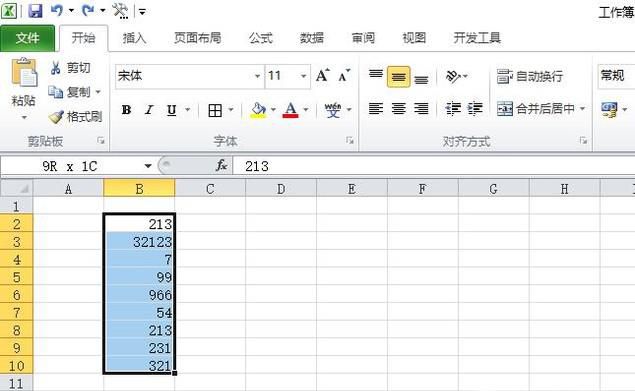Toggle align text left
The height and width of the screenshot is (391, 635).
(376, 109)
